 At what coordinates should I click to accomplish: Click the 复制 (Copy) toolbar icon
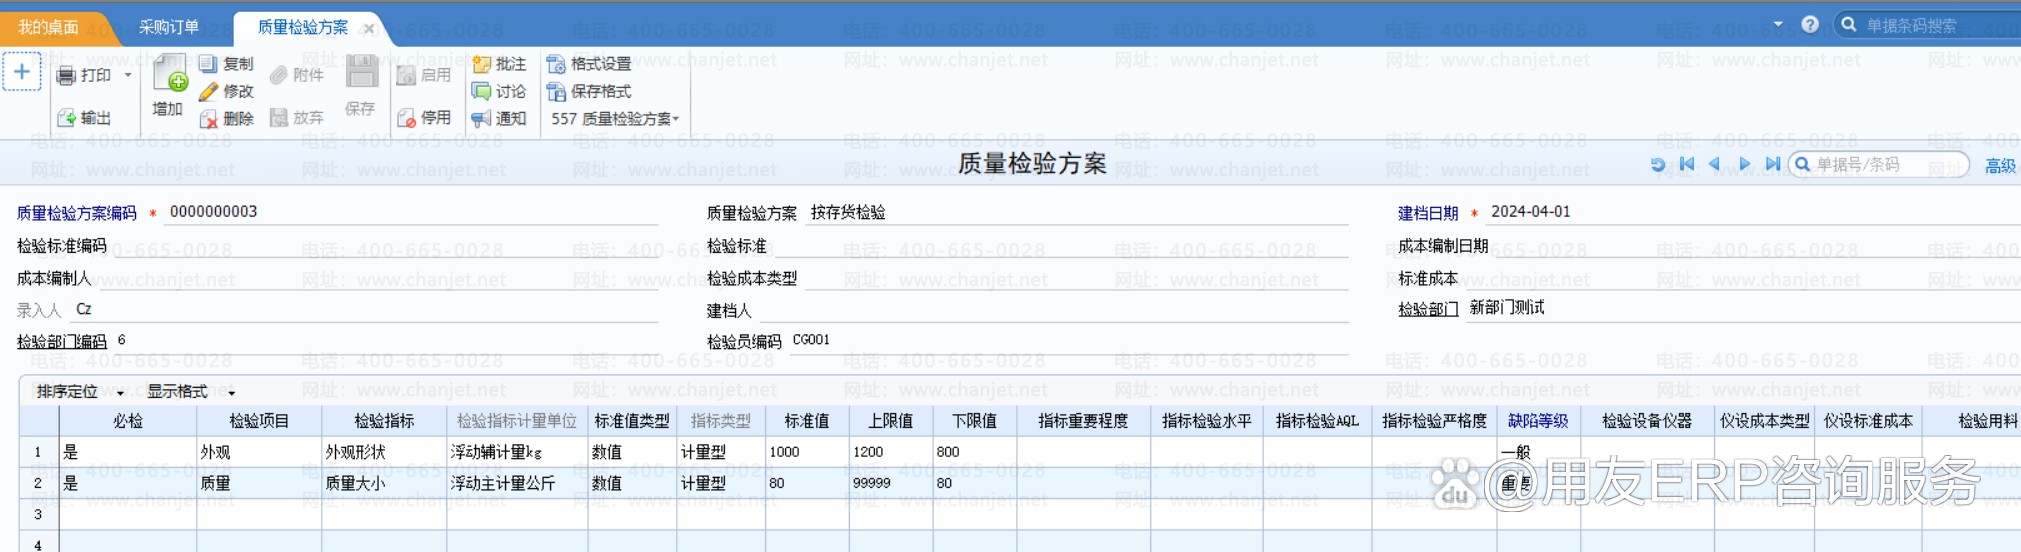(x=208, y=64)
